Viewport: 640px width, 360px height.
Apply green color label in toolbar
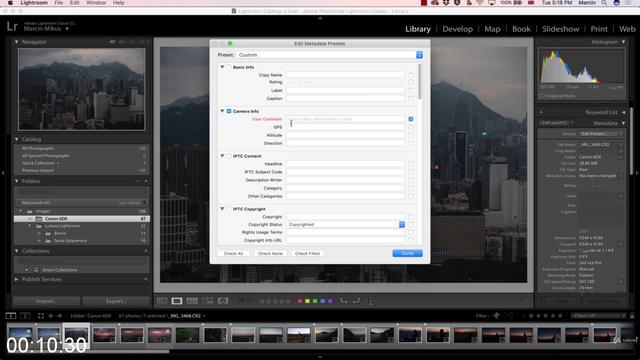315,301
